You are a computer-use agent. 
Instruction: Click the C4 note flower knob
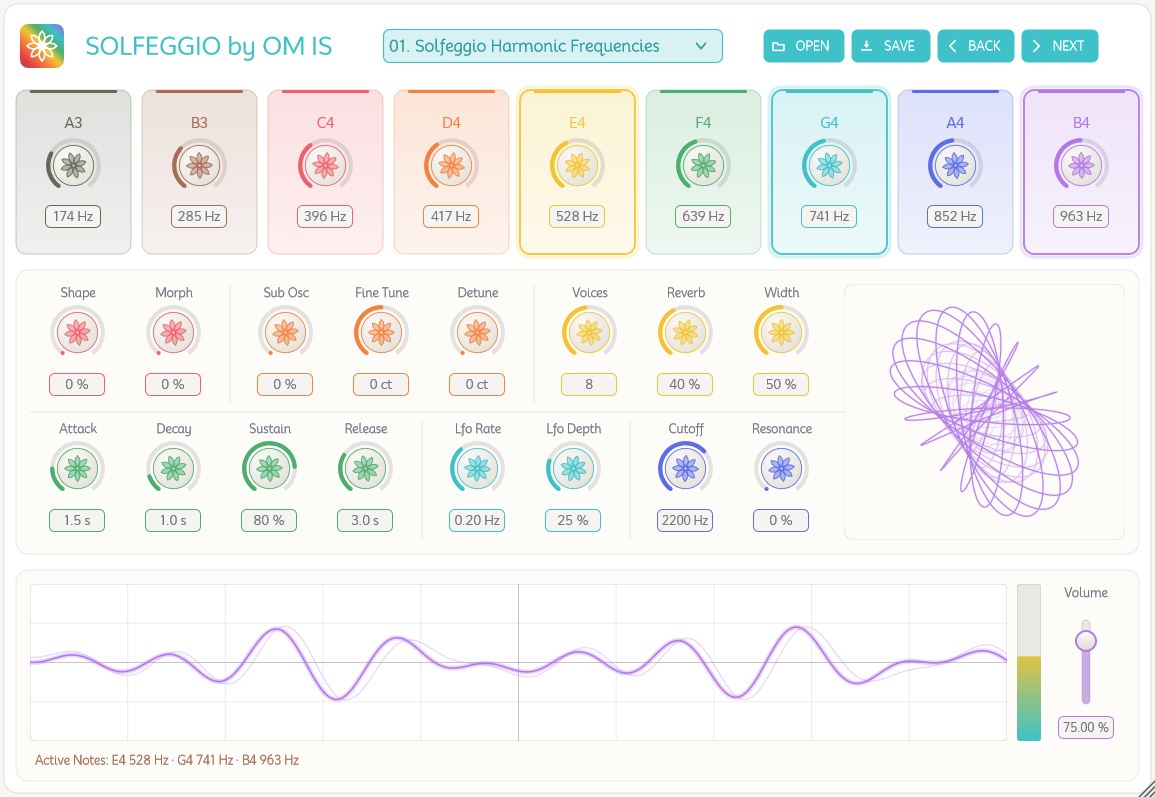tap(326, 166)
